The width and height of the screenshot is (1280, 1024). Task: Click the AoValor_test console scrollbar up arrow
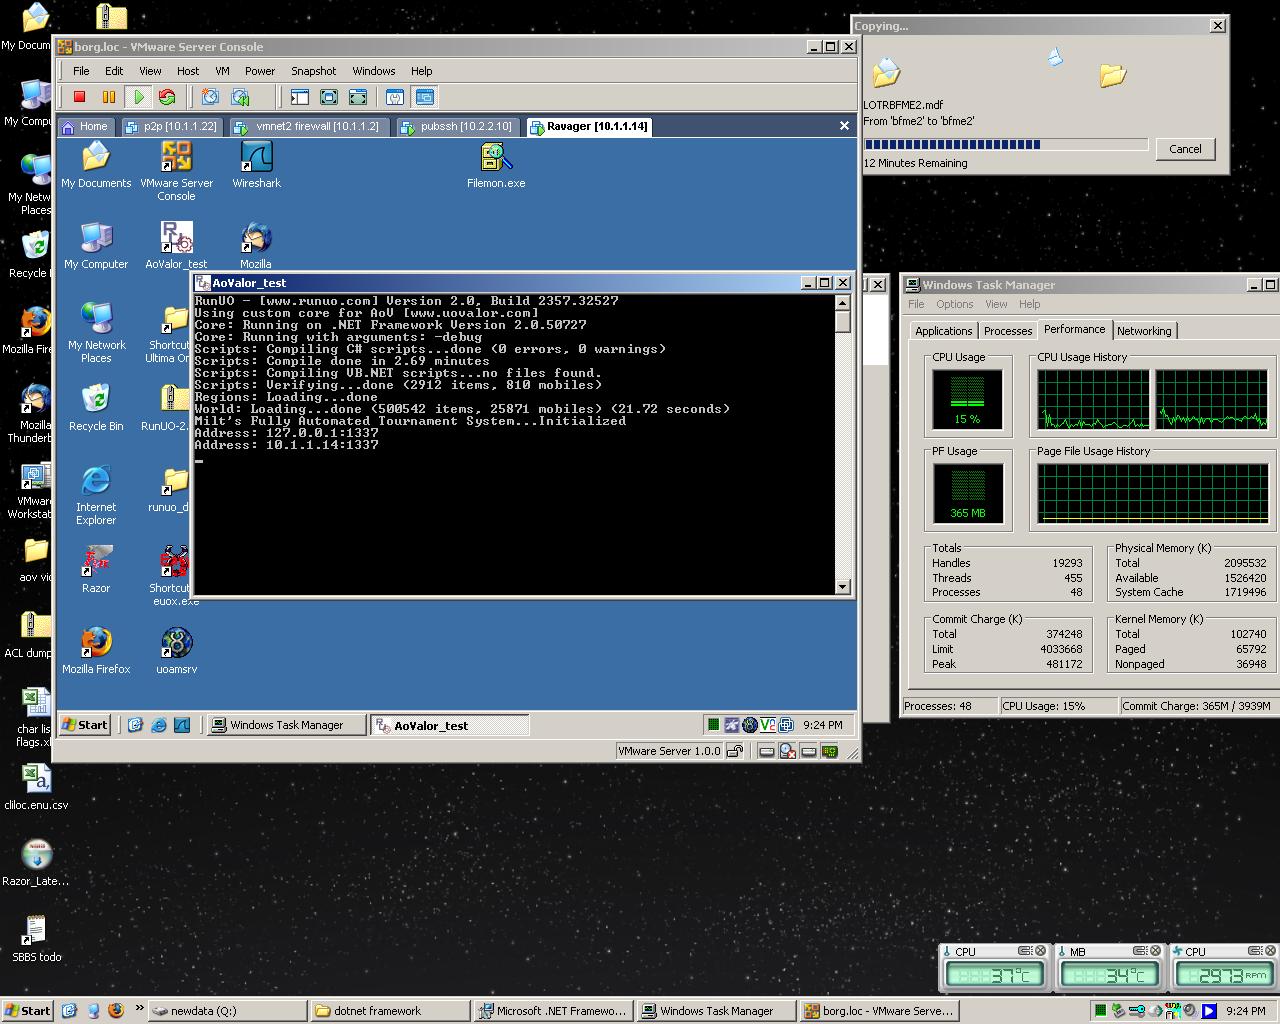pyautogui.click(x=843, y=302)
